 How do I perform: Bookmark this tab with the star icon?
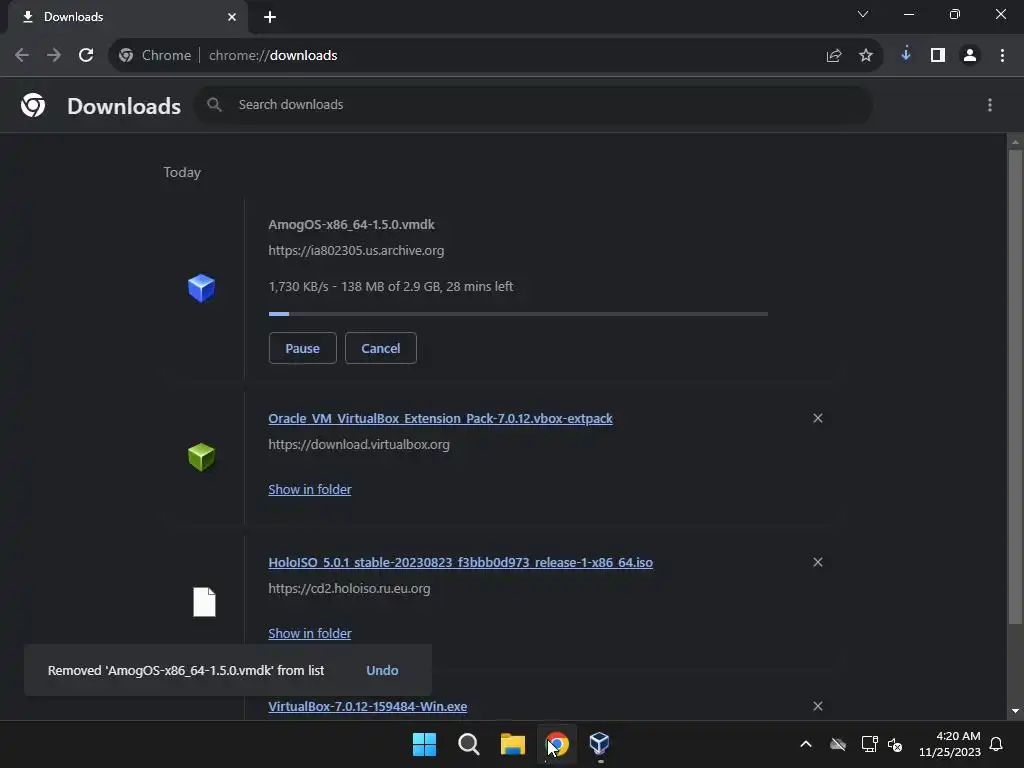point(865,56)
